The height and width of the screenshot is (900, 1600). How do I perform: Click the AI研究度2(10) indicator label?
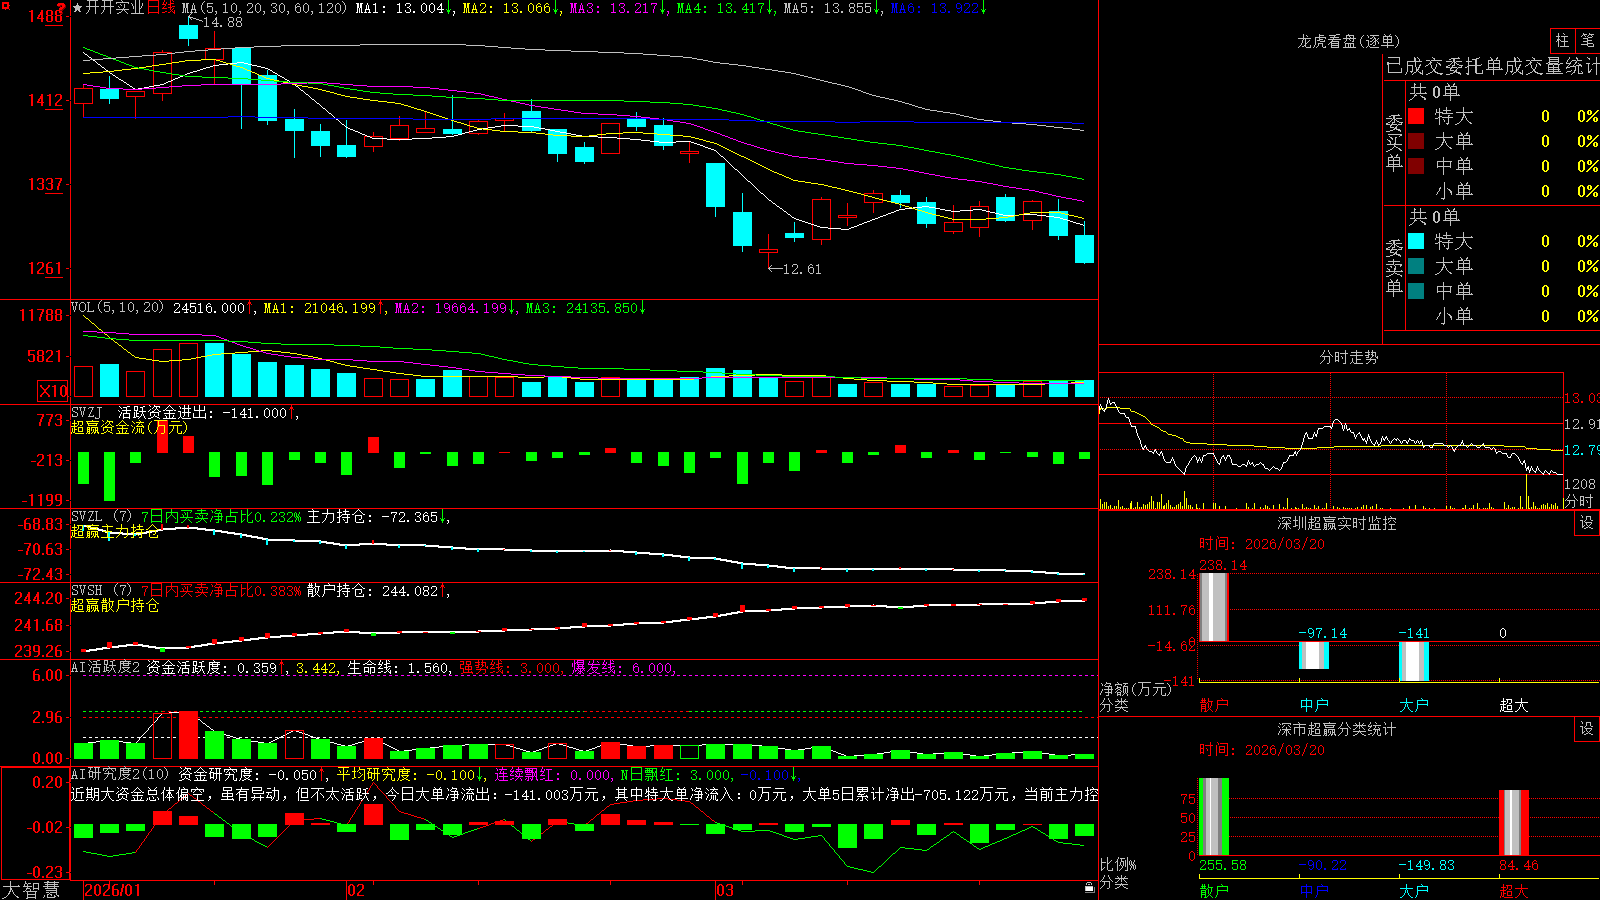click(120, 774)
